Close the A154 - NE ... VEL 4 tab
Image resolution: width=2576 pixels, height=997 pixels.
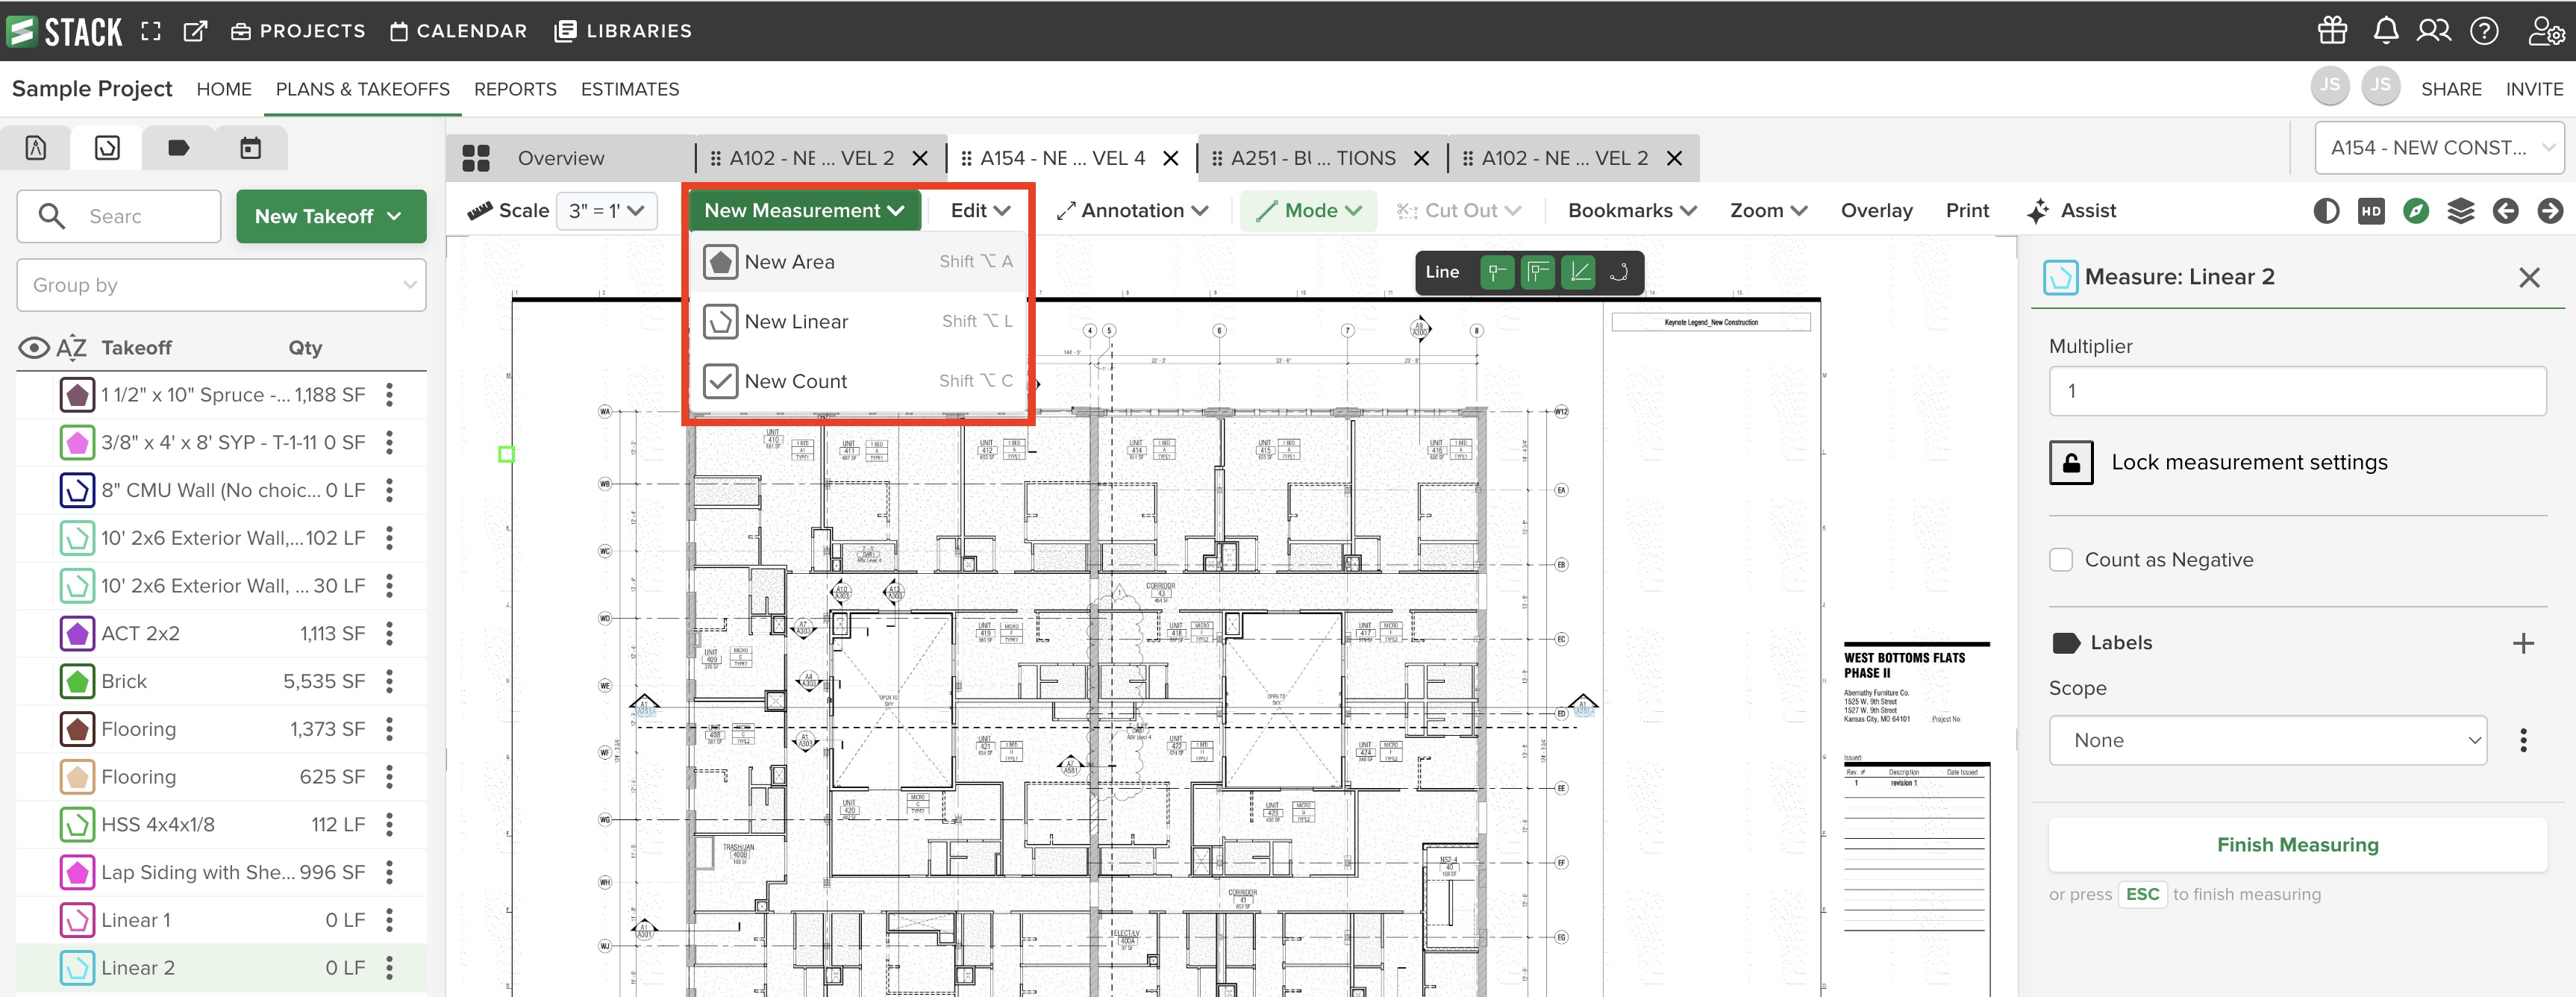(x=1171, y=158)
